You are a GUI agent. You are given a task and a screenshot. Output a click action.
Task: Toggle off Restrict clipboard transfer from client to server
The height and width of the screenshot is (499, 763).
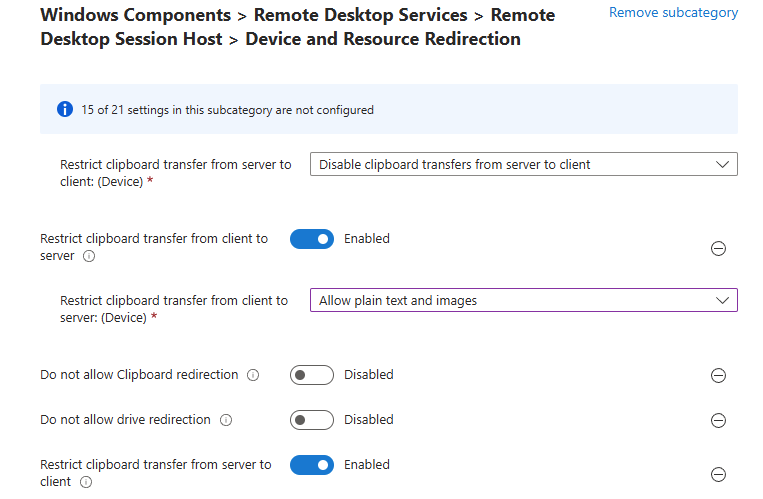[311, 239]
